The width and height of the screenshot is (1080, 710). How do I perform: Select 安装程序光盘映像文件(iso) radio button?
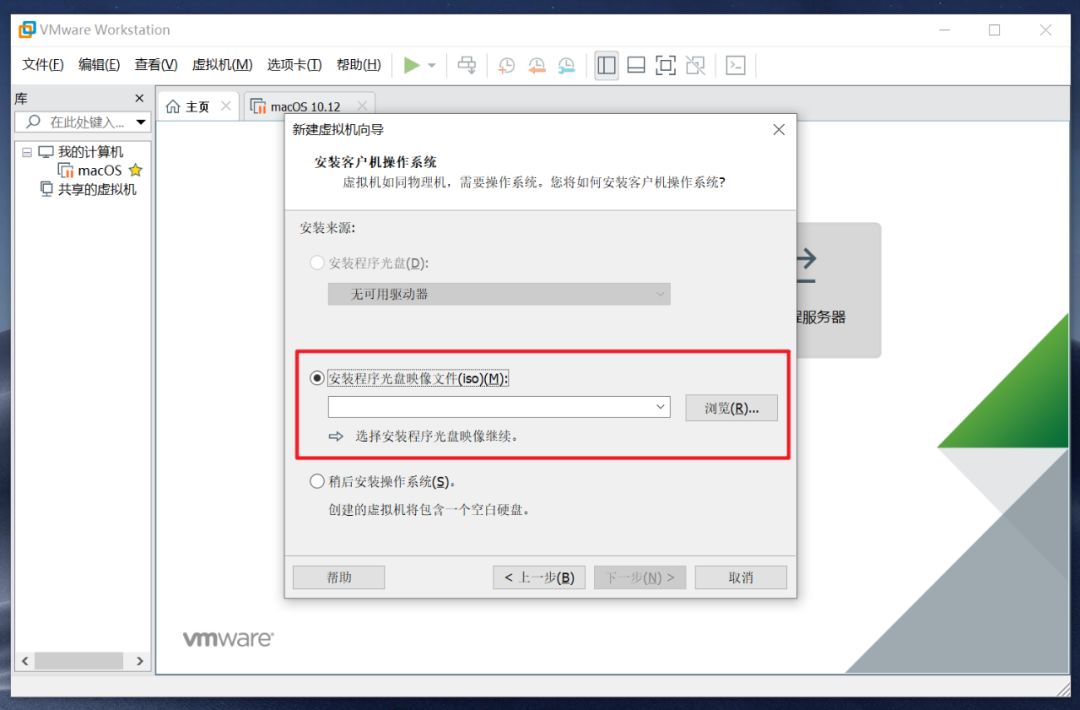[317, 378]
